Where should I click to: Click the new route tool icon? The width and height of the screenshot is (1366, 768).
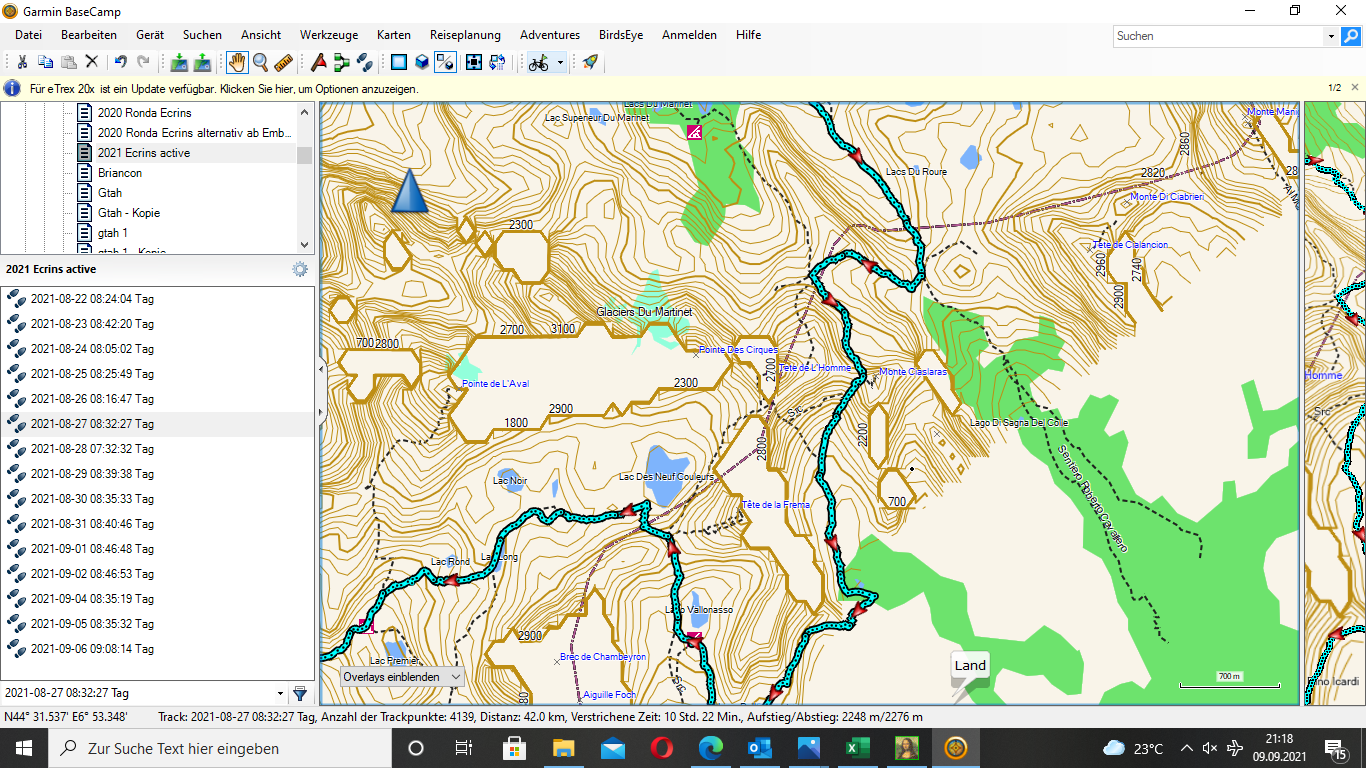pyautogui.click(x=342, y=62)
